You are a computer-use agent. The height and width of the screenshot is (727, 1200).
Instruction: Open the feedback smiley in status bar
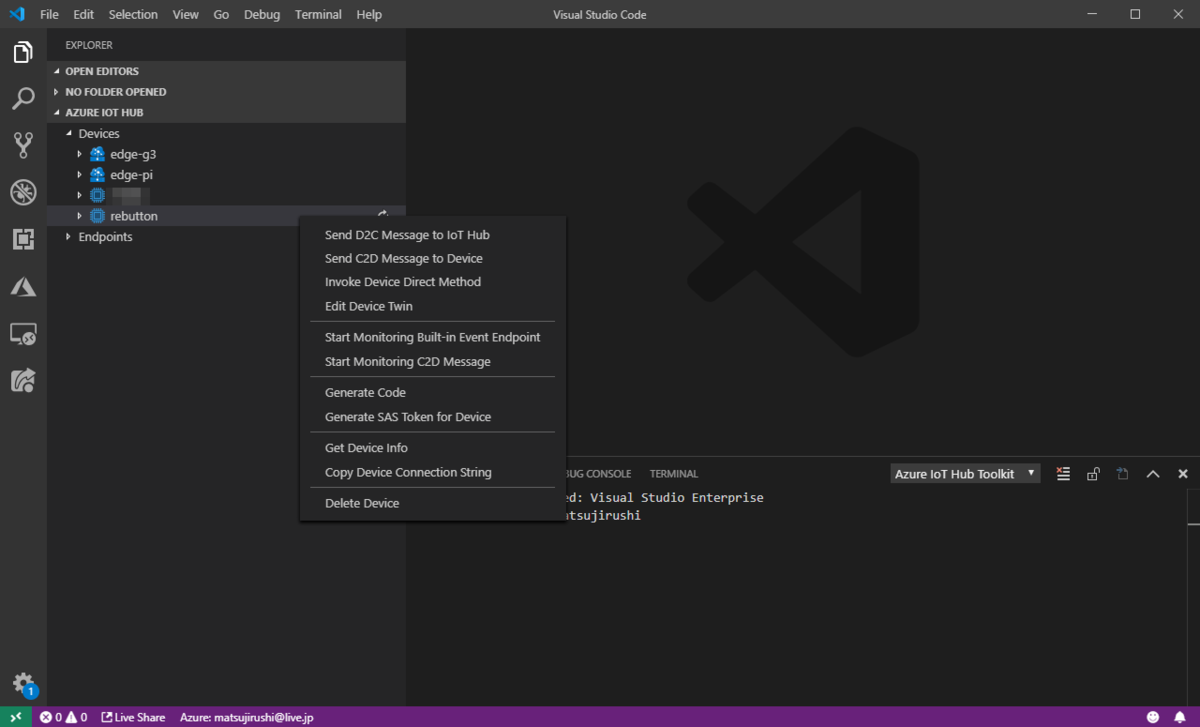1153,717
